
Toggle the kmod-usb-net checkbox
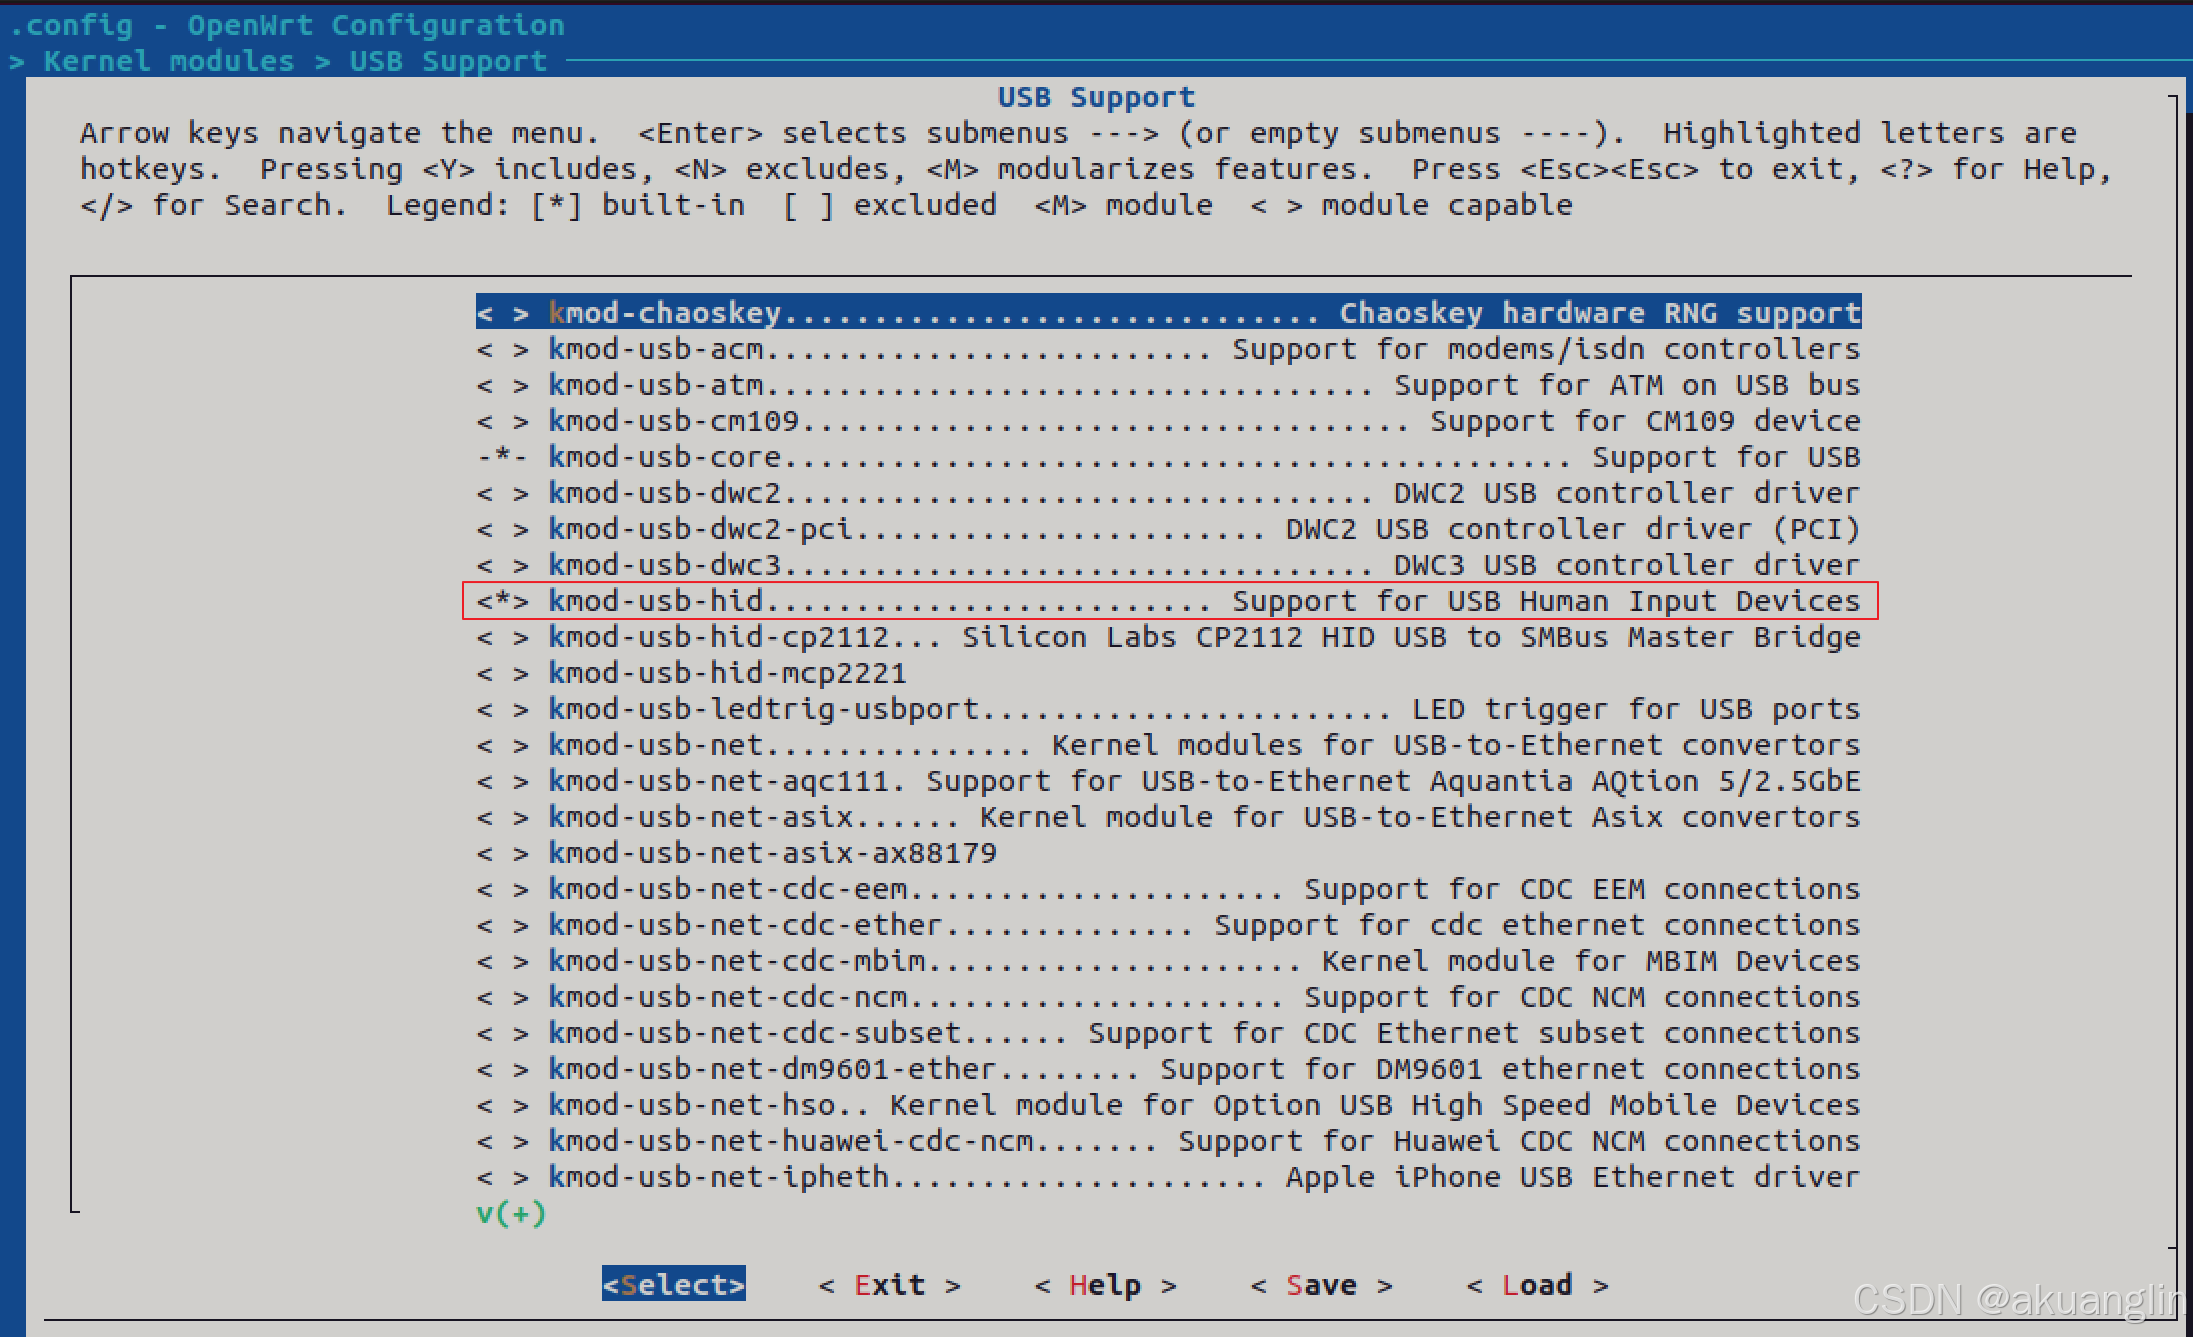pos(502,745)
